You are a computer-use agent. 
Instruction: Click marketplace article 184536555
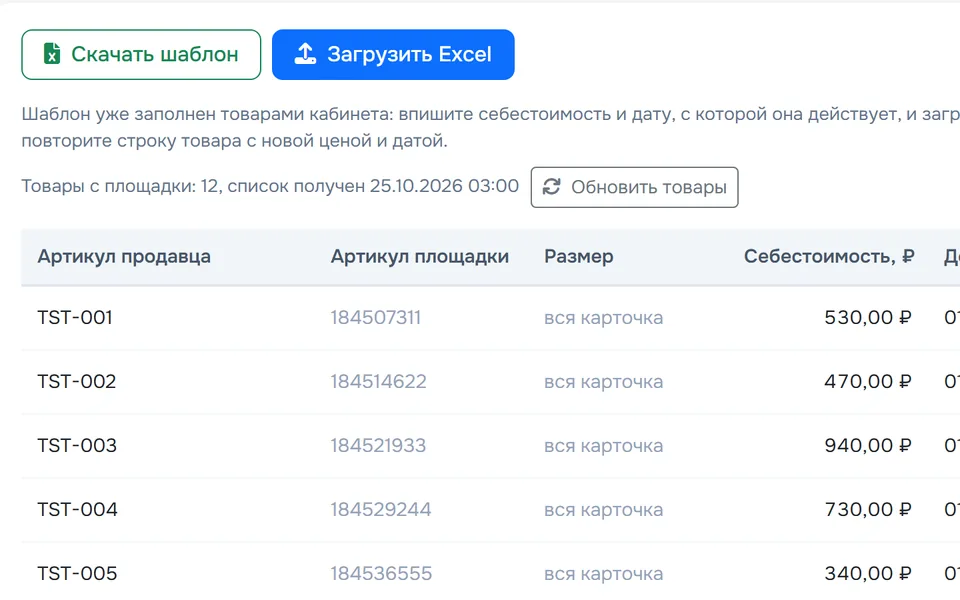(x=381, y=574)
